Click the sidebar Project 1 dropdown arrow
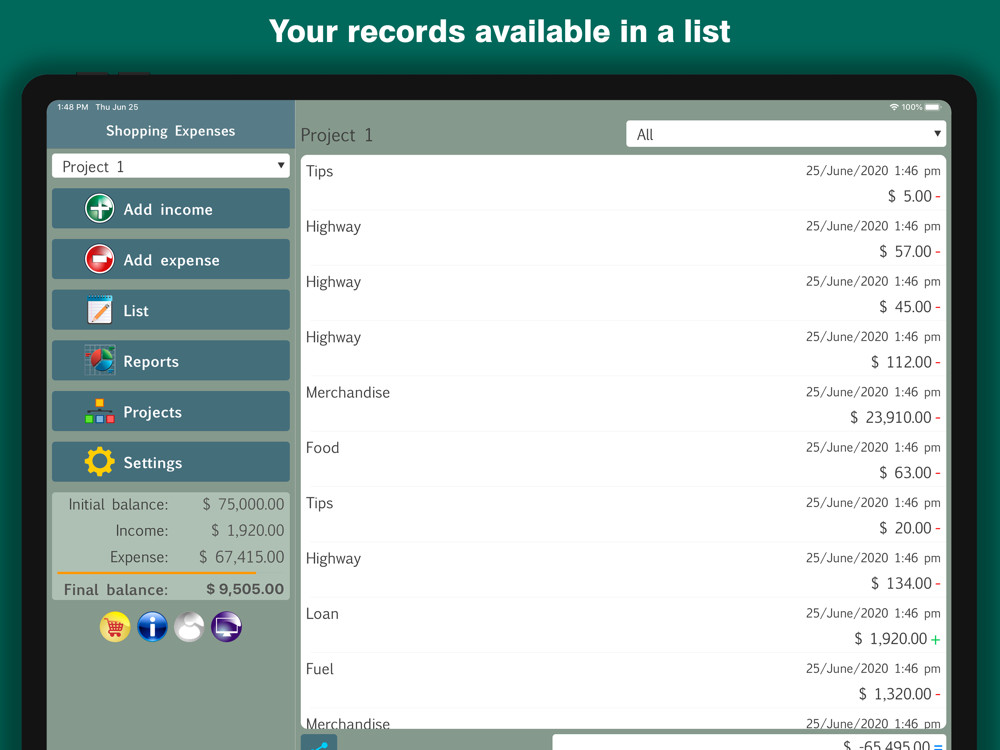Screen dimensions: 1000x750 pos(281,166)
